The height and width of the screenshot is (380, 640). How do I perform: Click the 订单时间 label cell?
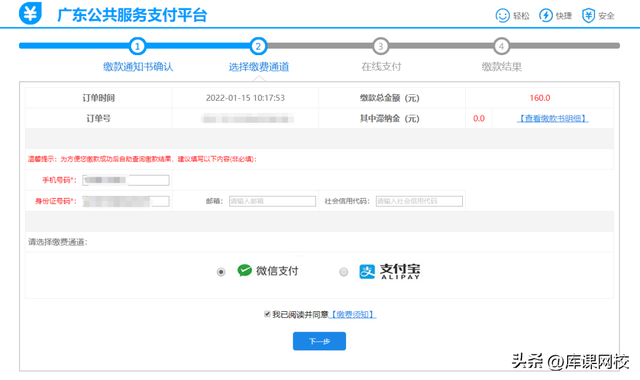tap(98, 98)
